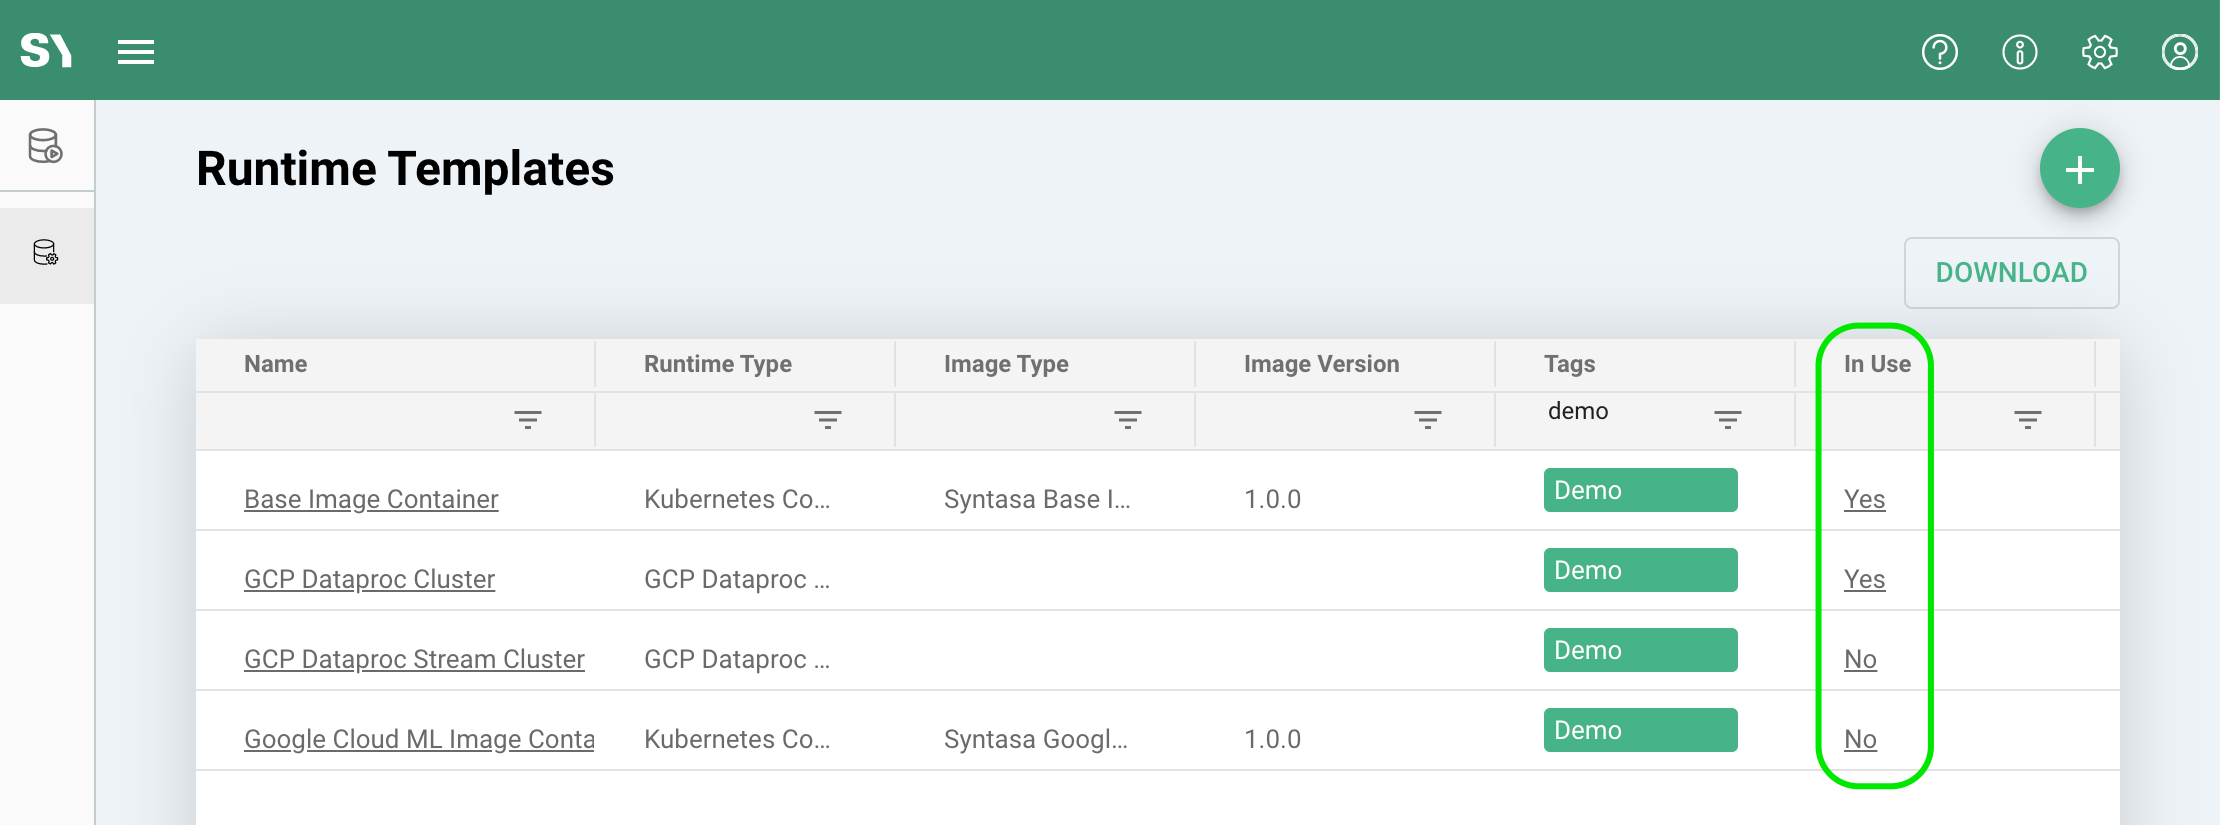Open the In Use column filter
Image resolution: width=2220 pixels, height=825 pixels.
pyautogui.click(x=2027, y=420)
